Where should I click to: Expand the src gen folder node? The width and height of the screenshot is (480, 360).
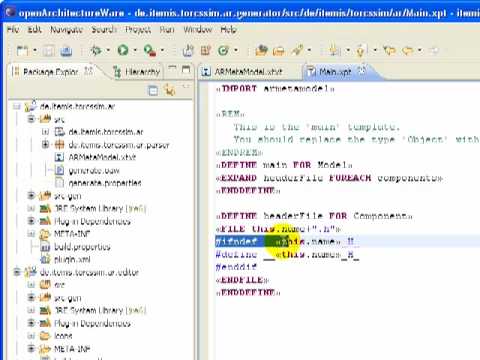coord(31,195)
